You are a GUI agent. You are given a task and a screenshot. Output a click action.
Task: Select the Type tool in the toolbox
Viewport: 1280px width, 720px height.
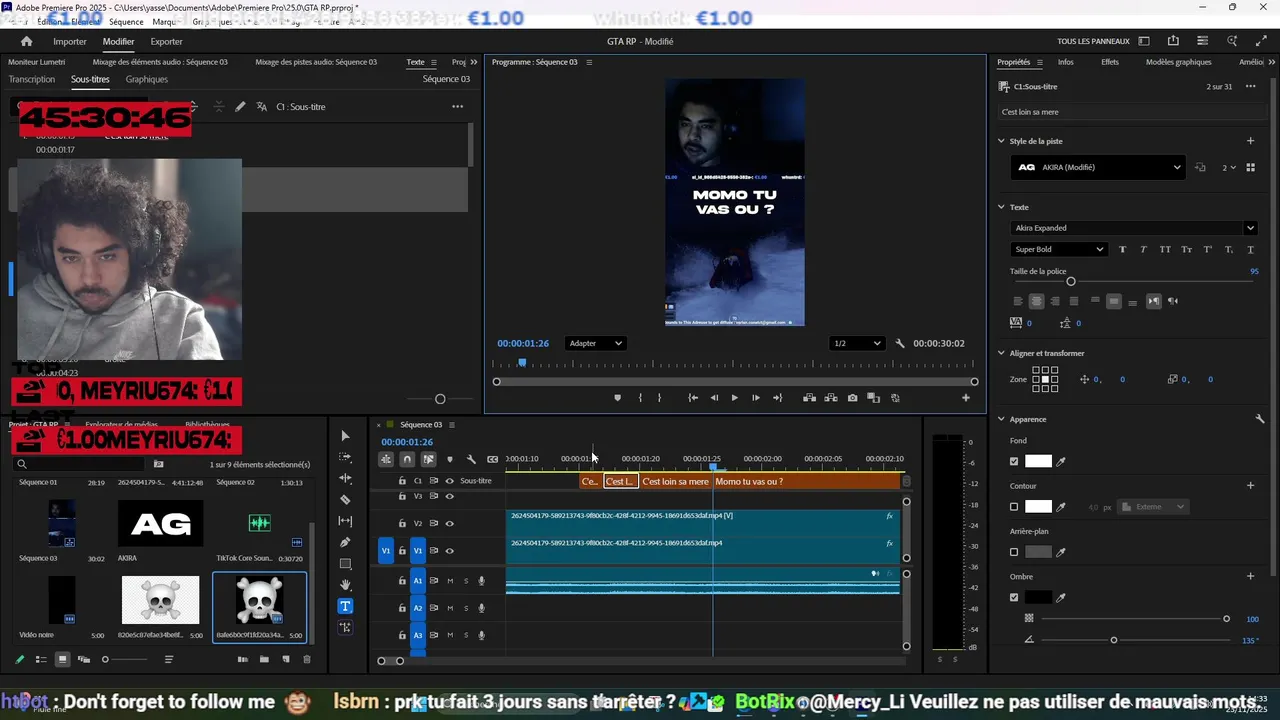[345, 606]
